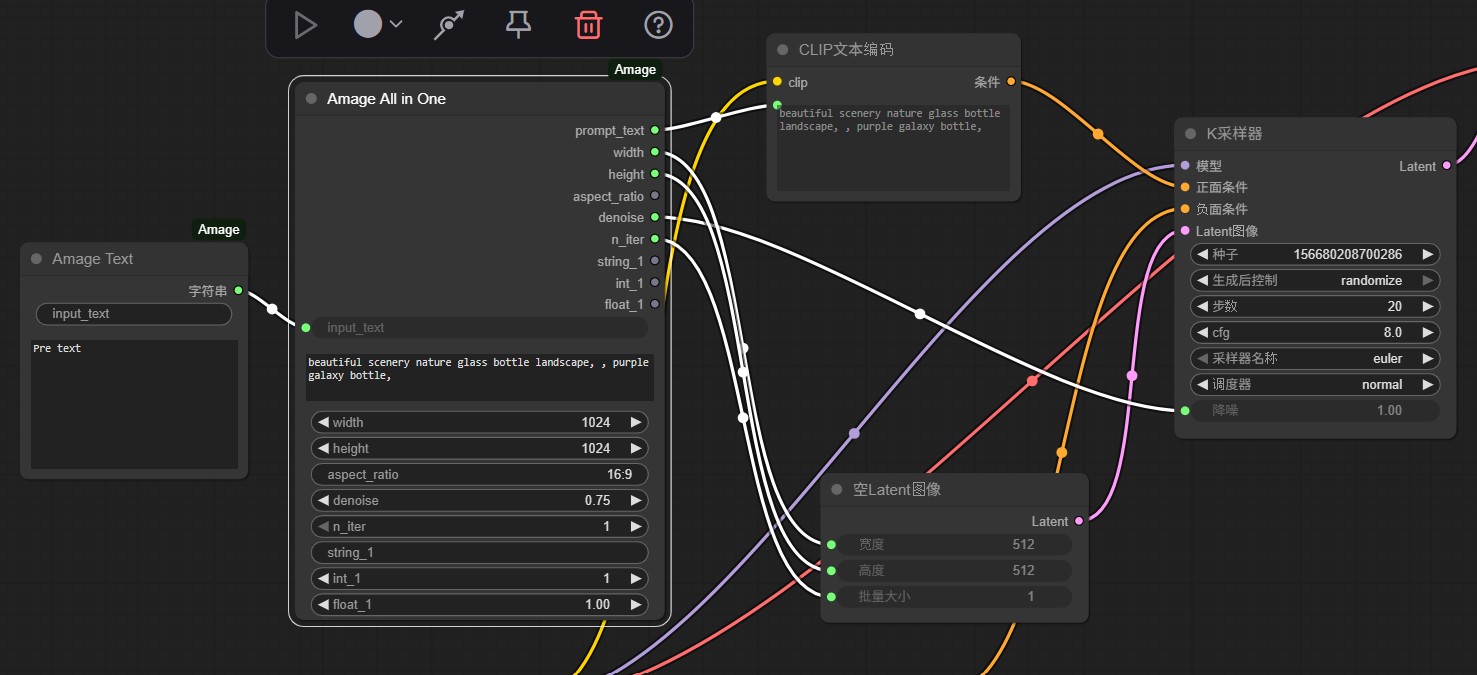Image resolution: width=1477 pixels, height=675 pixels.
Task: Open the 生成后控制 randomize dropdown
Action: point(1315,281)
